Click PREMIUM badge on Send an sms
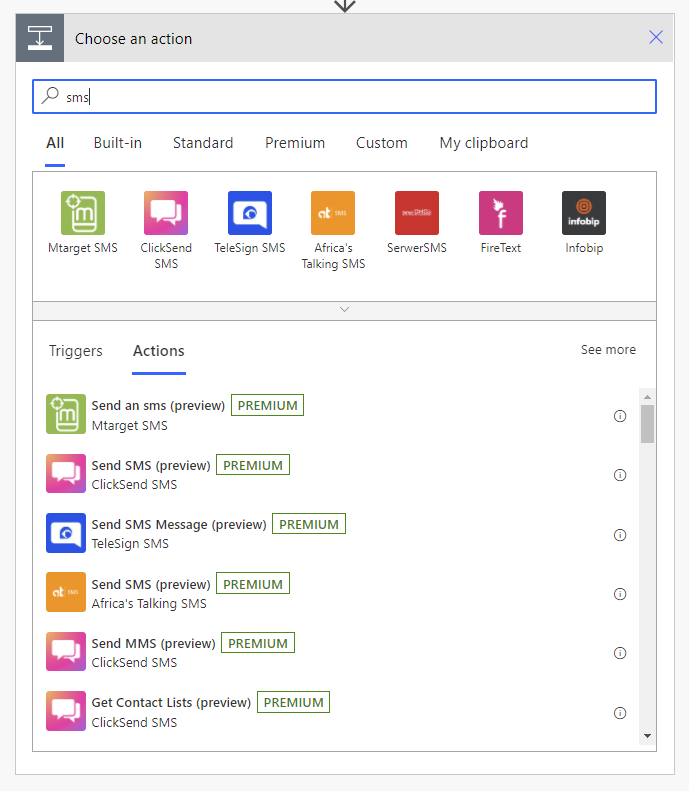 pos(267,405)
